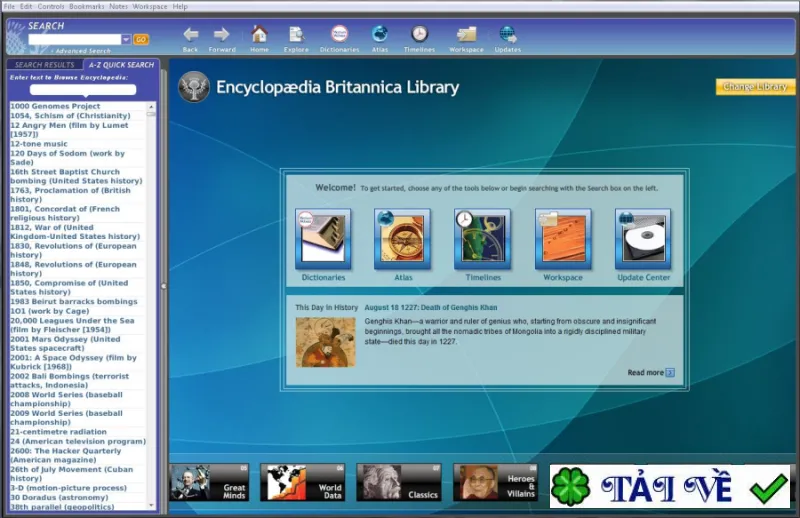
Task: Collapse the side panel with divider handle
Action: coord(163,286)
